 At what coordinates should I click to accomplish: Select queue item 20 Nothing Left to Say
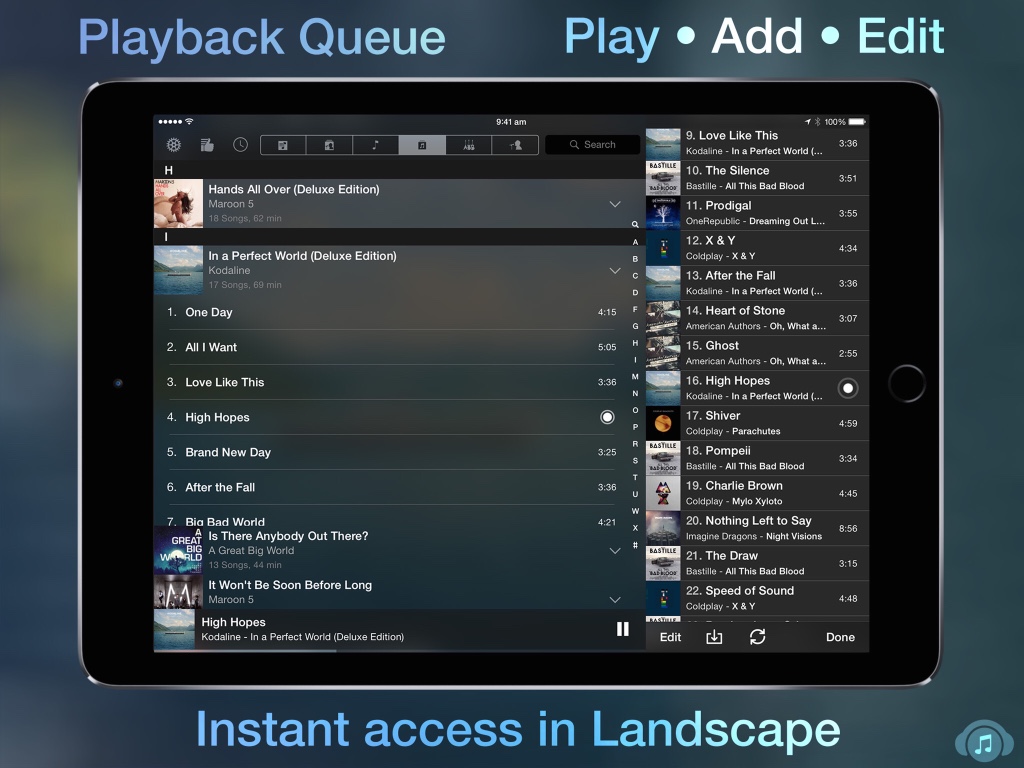(758, 528)
